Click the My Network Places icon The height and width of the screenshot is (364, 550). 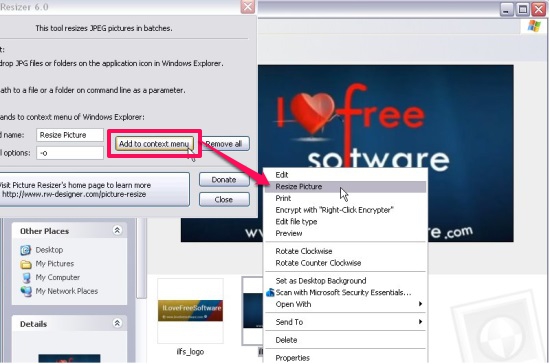[26, 291]
